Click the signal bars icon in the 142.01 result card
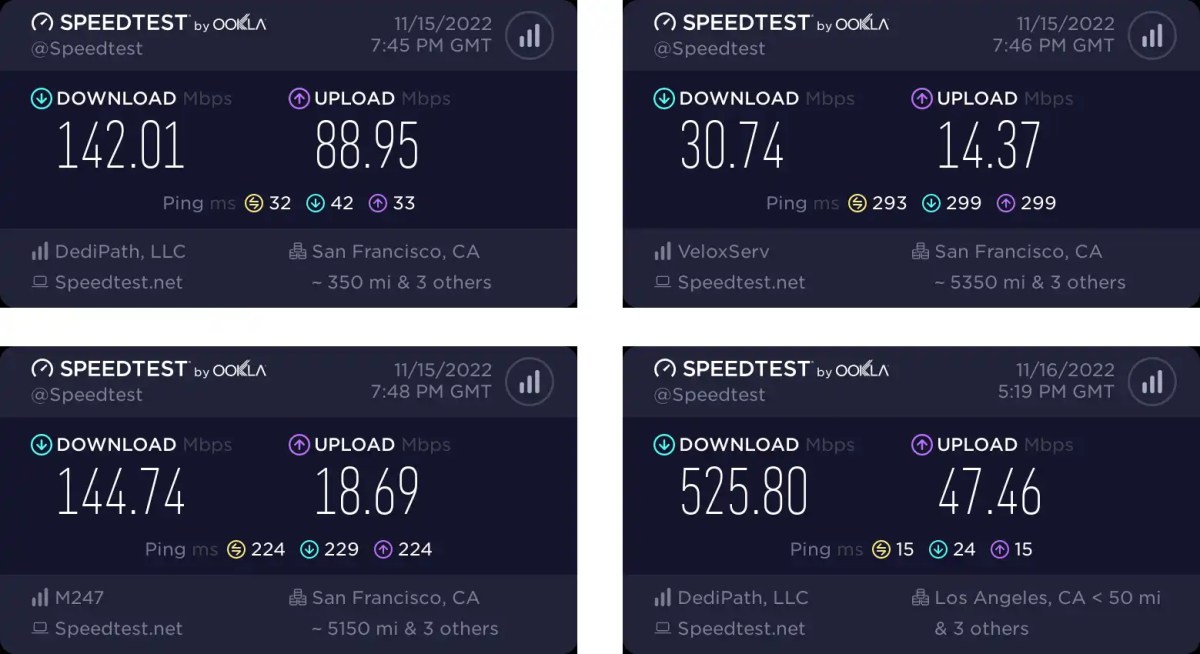Viewport: 1200px width, 654px height. (529, 36)
